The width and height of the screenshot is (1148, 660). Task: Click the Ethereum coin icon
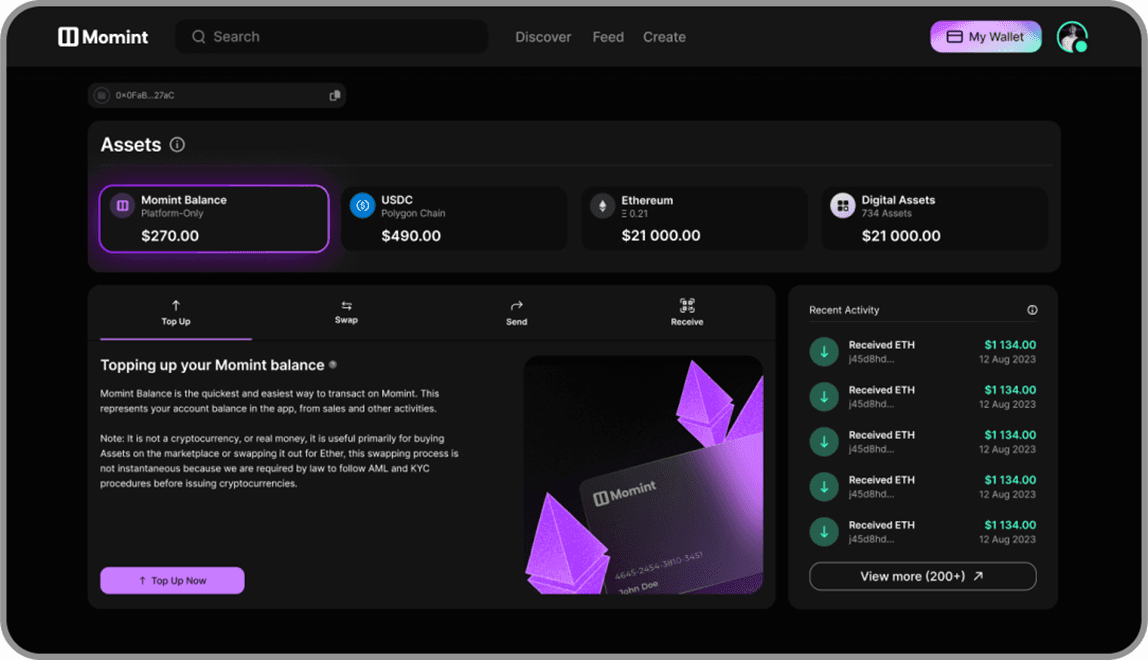click(x=602, y=206)
